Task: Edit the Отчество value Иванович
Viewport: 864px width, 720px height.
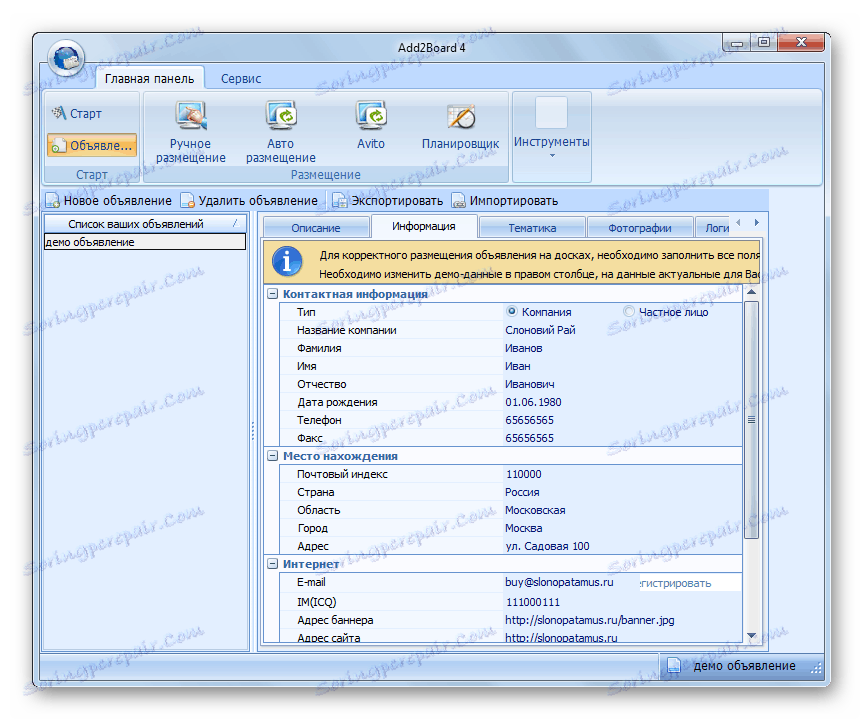Action: [530, 385]
